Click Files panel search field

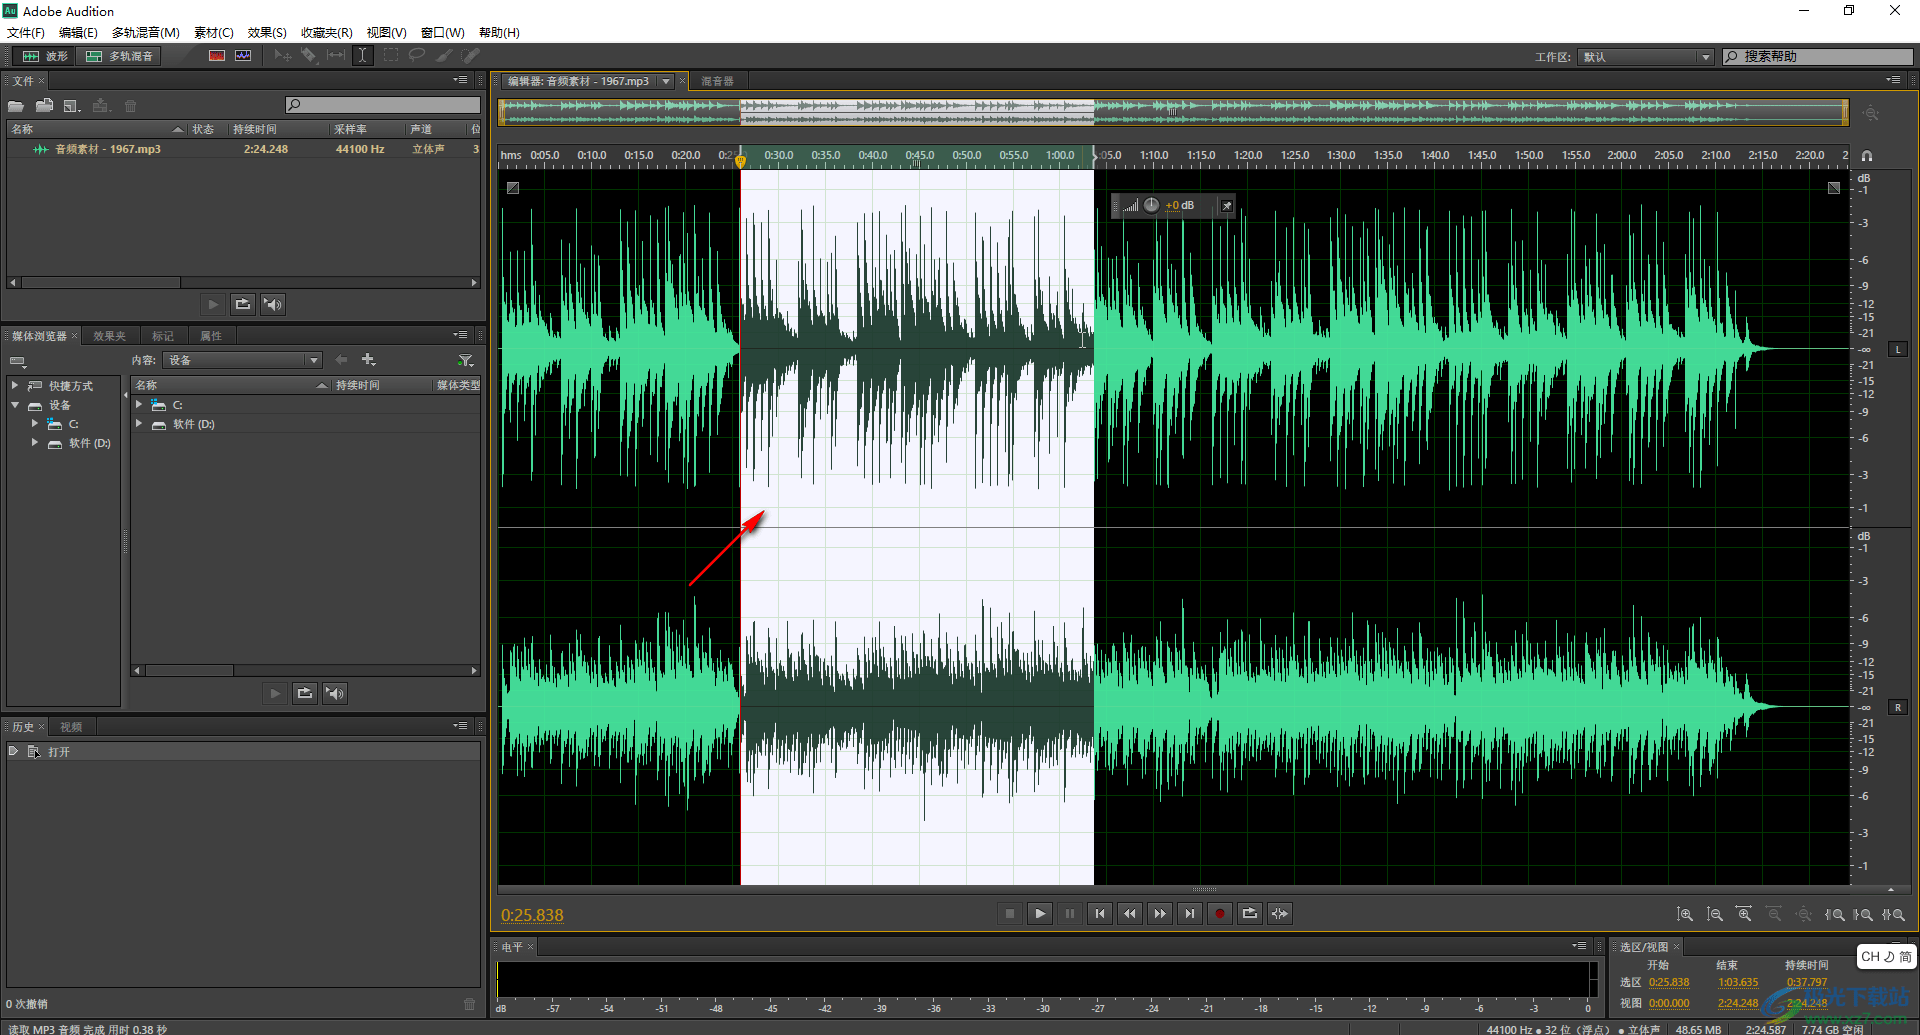[x=382, y=105]
